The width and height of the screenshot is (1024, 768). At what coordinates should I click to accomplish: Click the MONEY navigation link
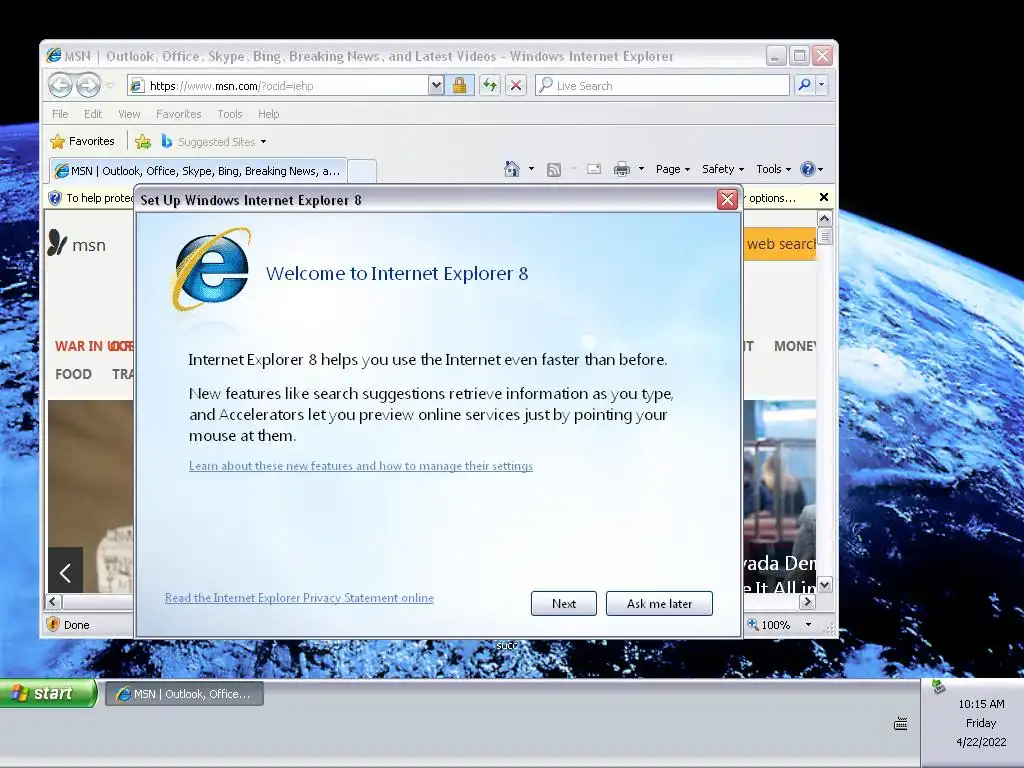[795, 346]
